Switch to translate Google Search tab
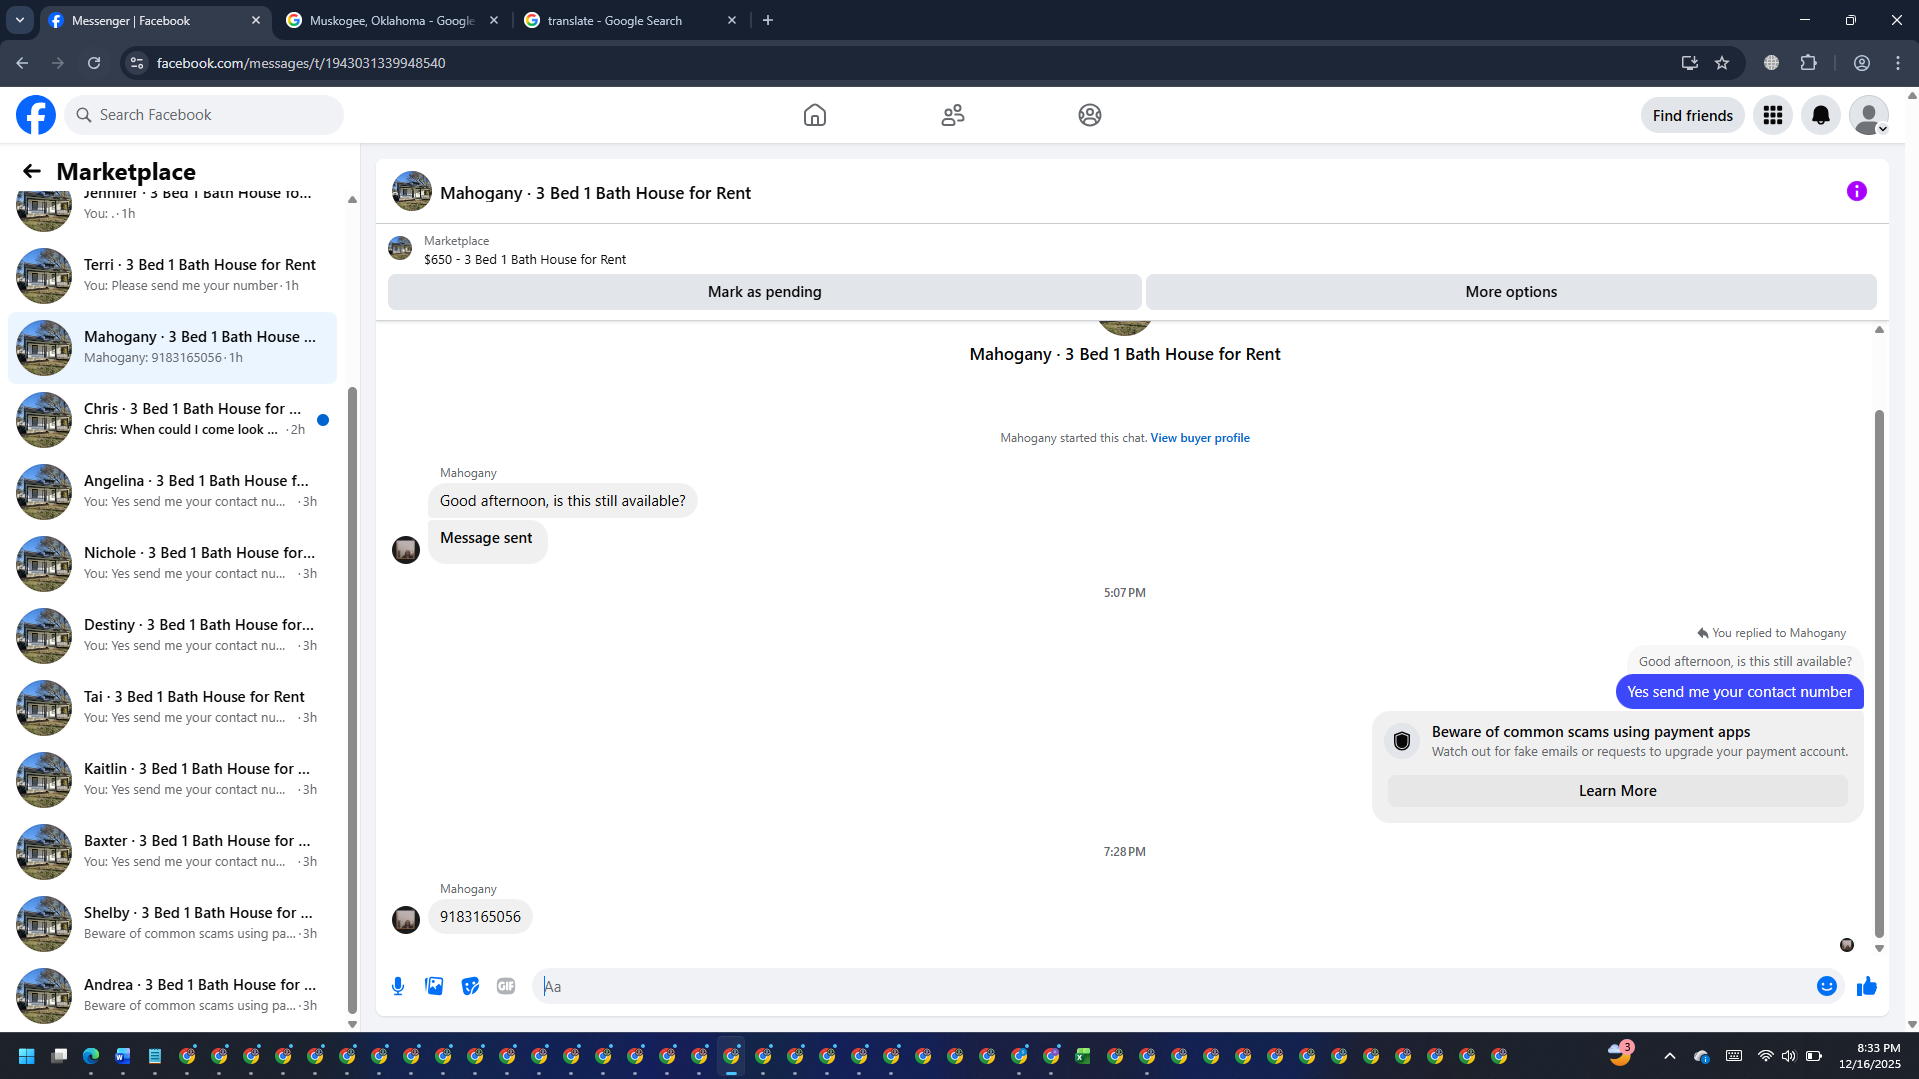This screenshot has width=1919, height=1079. pos(630,20)
